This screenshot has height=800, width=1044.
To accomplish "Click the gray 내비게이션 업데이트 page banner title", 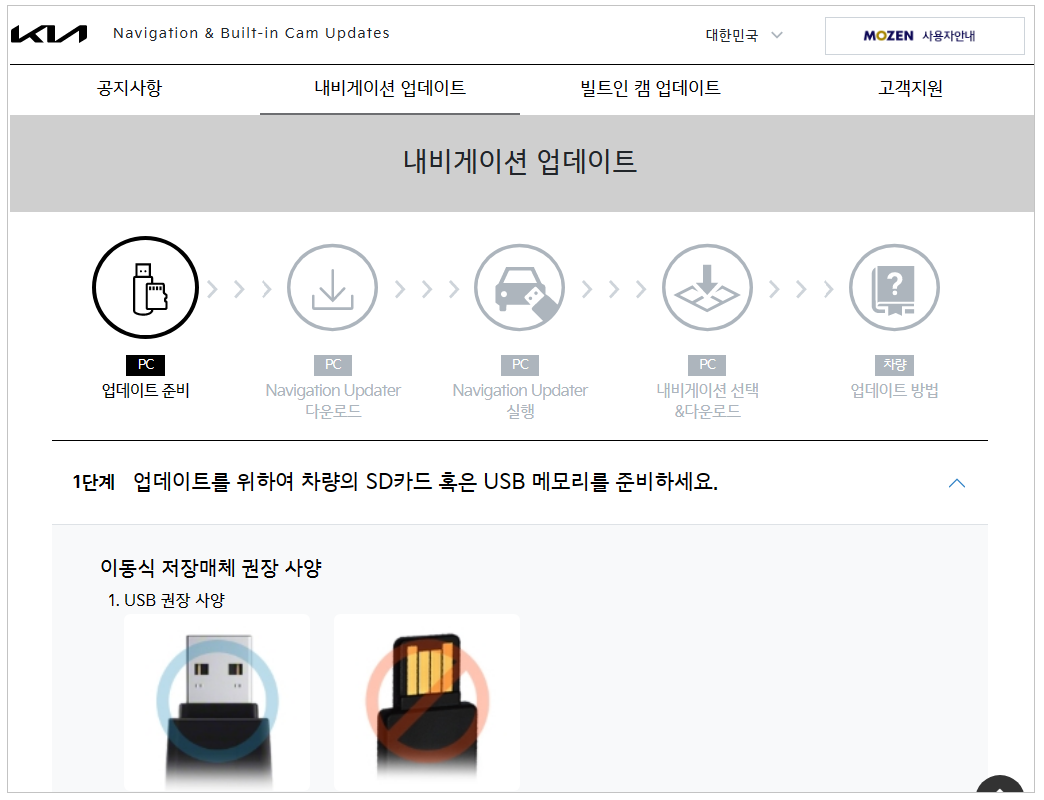I will [520, 162].
